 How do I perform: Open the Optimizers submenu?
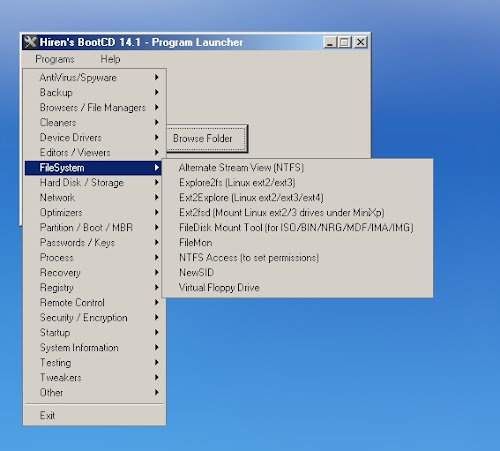coord(93,212)
